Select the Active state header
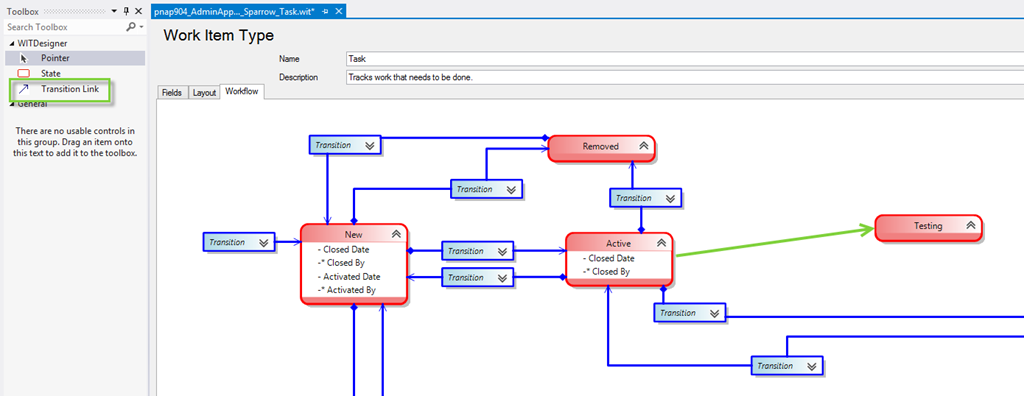The image size is (1024, 396). tap(618, 243)
